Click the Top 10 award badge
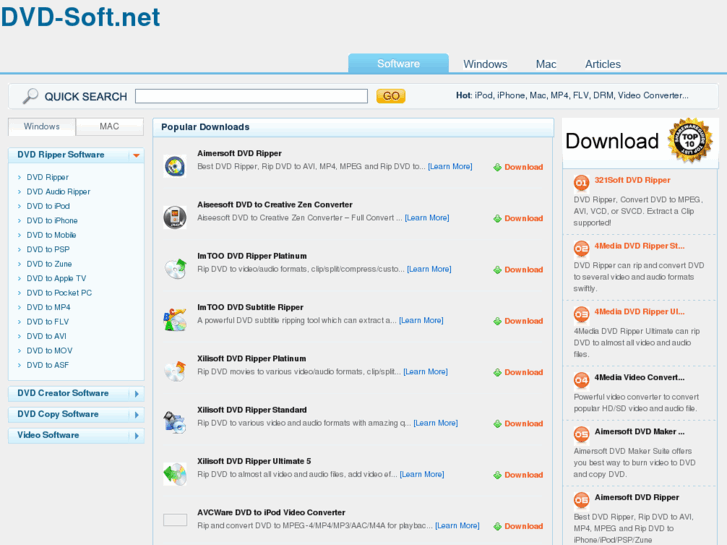This screenshot has width=727, height=545. 691,141
